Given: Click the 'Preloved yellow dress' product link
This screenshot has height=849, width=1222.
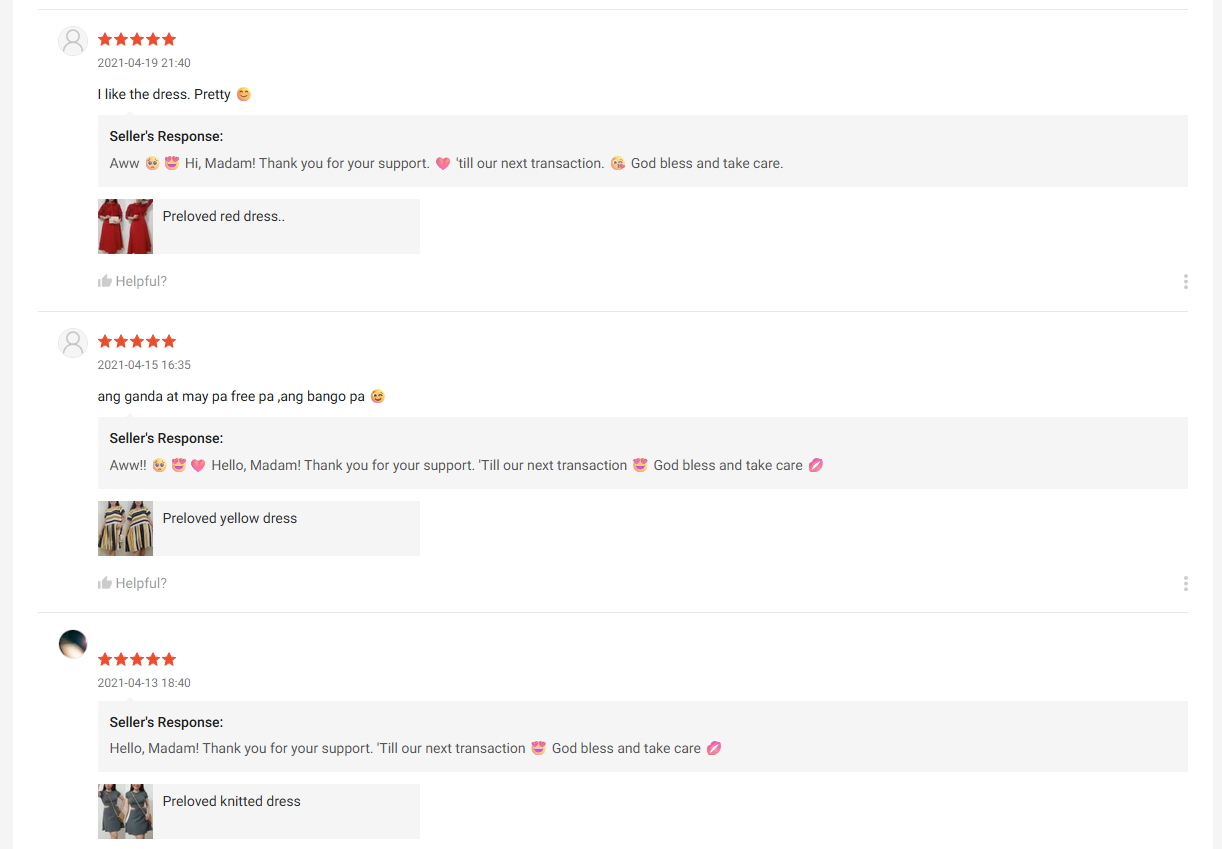Looking at the screenshot, I should 230,518.
